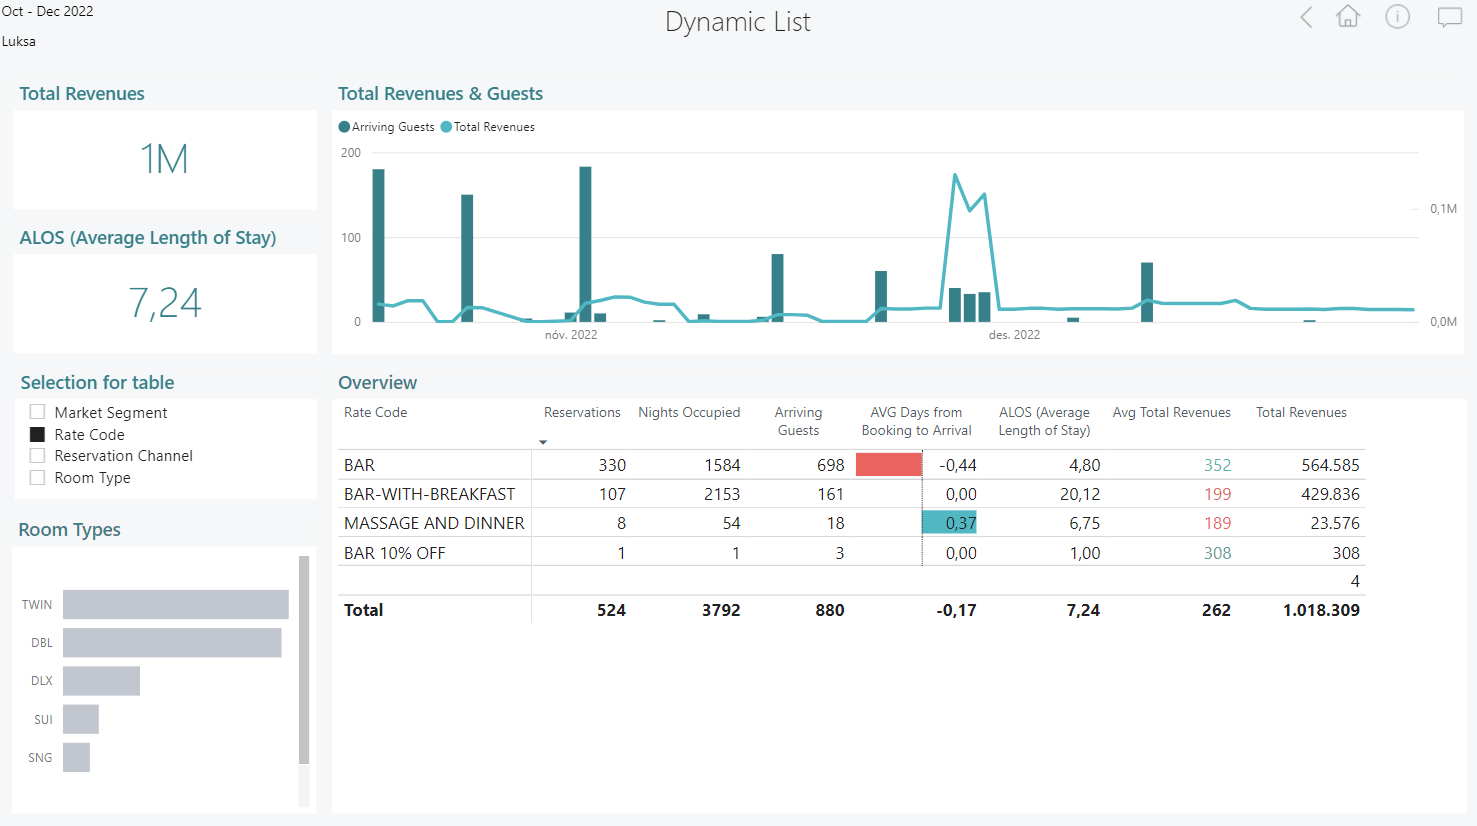Click the Total Revenues legend marker
Image resolution: width=1477 pixels, height=826 pixels.
[446, 127]
